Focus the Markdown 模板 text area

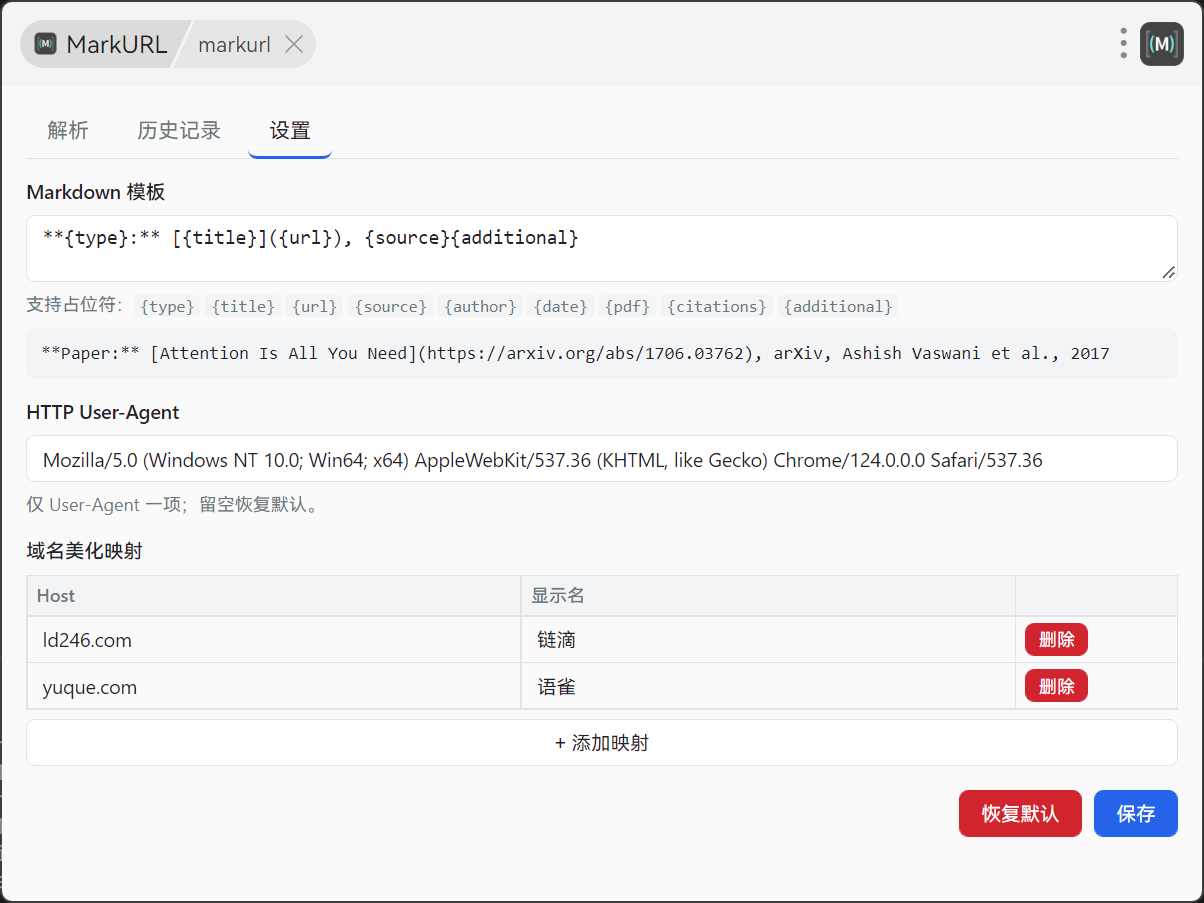(x=602, y=248)
